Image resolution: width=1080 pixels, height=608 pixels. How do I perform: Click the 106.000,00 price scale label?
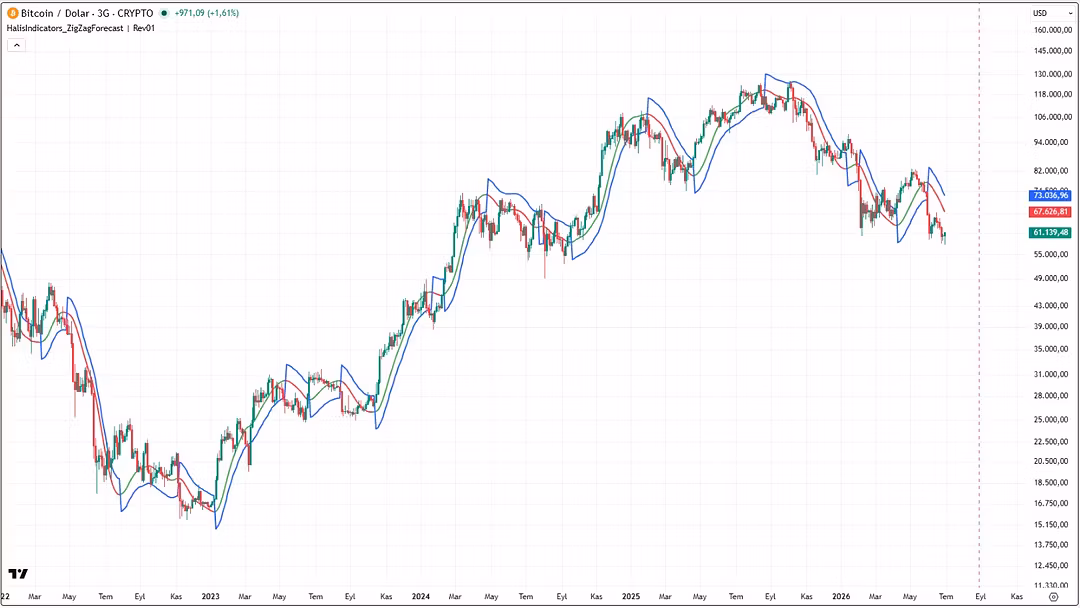1052,117
